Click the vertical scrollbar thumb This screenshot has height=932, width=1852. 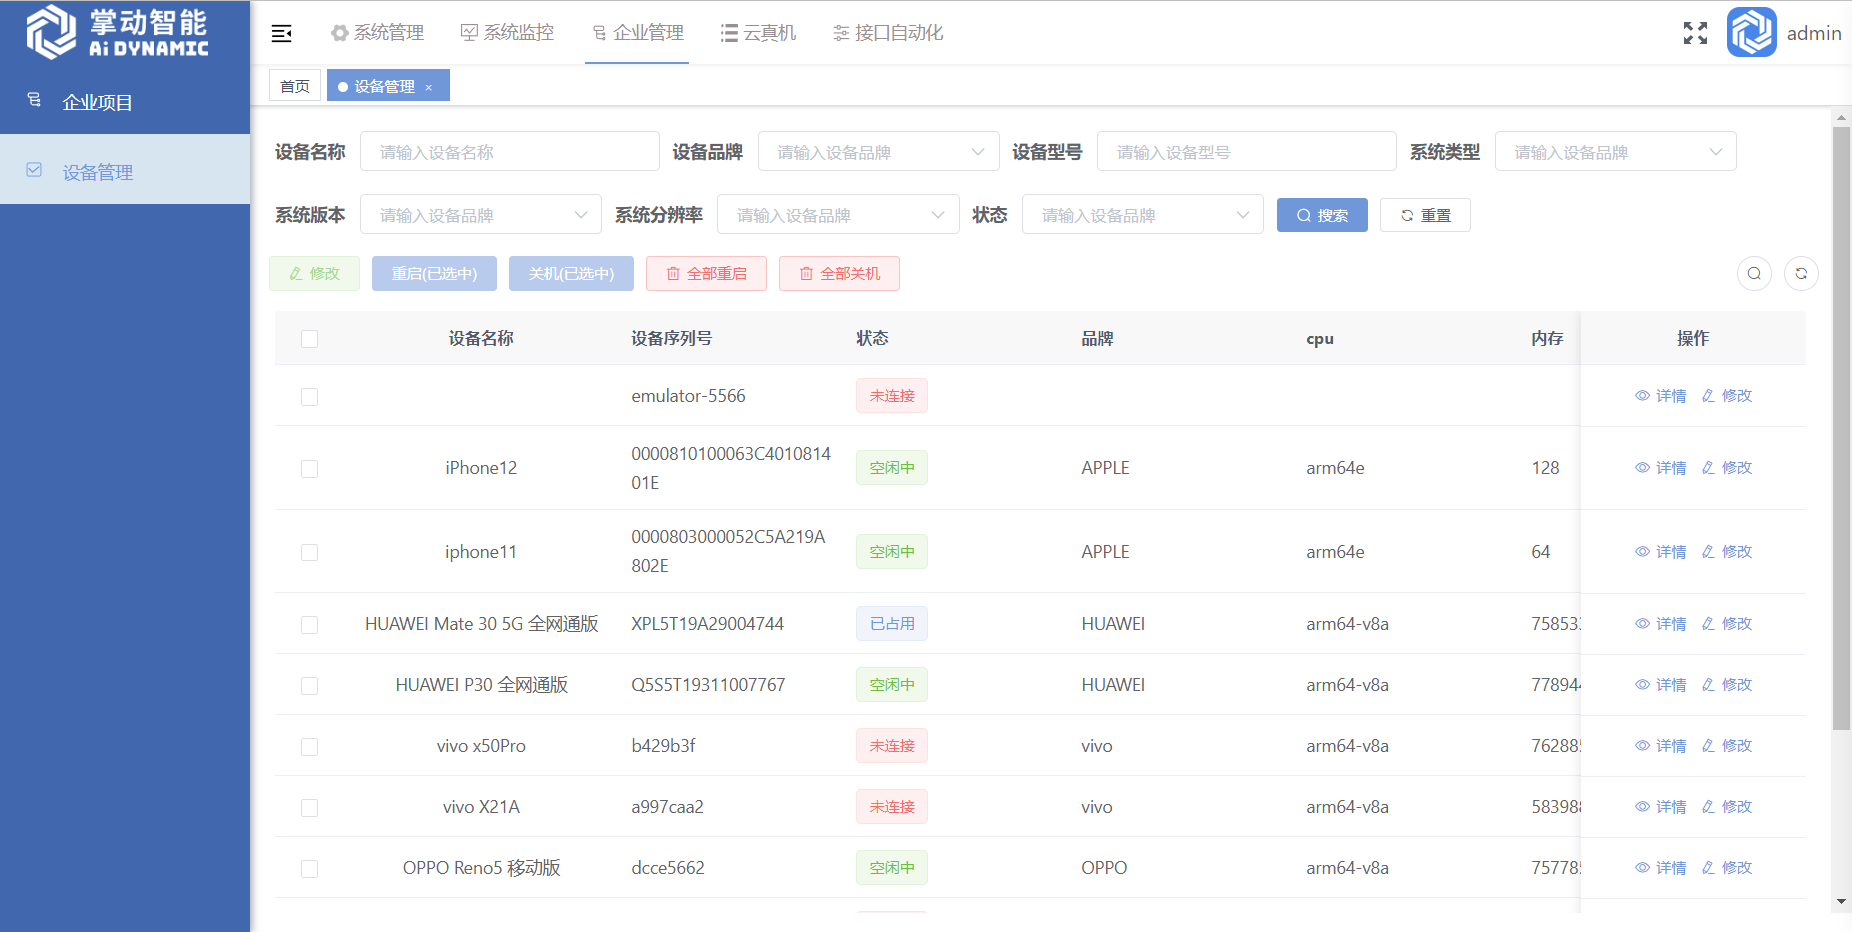[x=1841, y=428]
